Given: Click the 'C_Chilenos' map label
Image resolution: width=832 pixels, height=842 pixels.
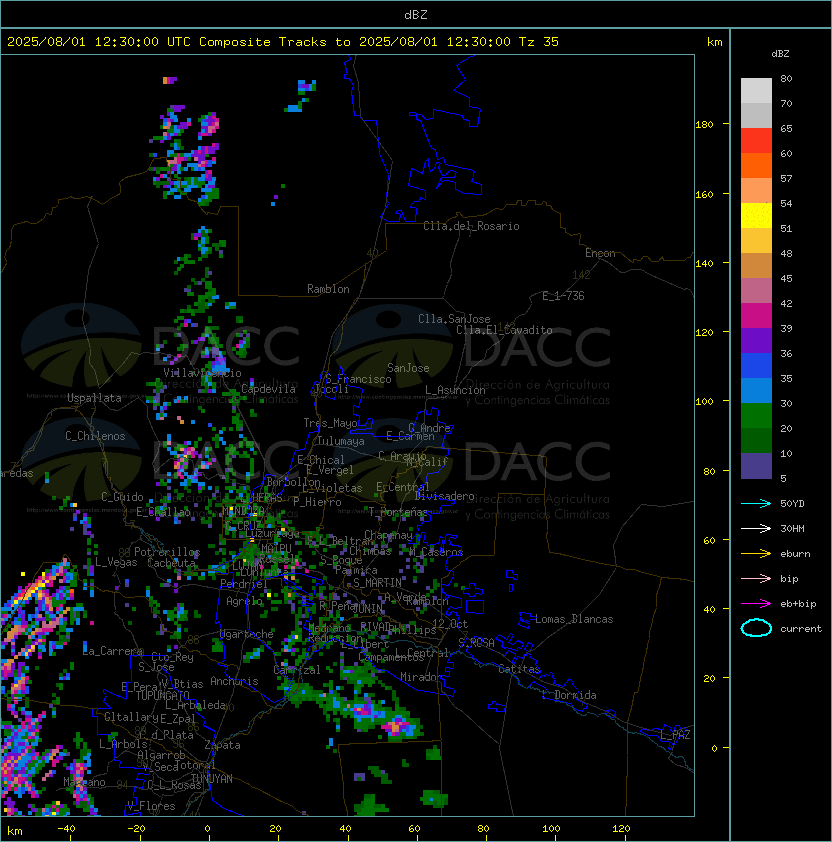Looking at the screenshot, I should point(95,436).
